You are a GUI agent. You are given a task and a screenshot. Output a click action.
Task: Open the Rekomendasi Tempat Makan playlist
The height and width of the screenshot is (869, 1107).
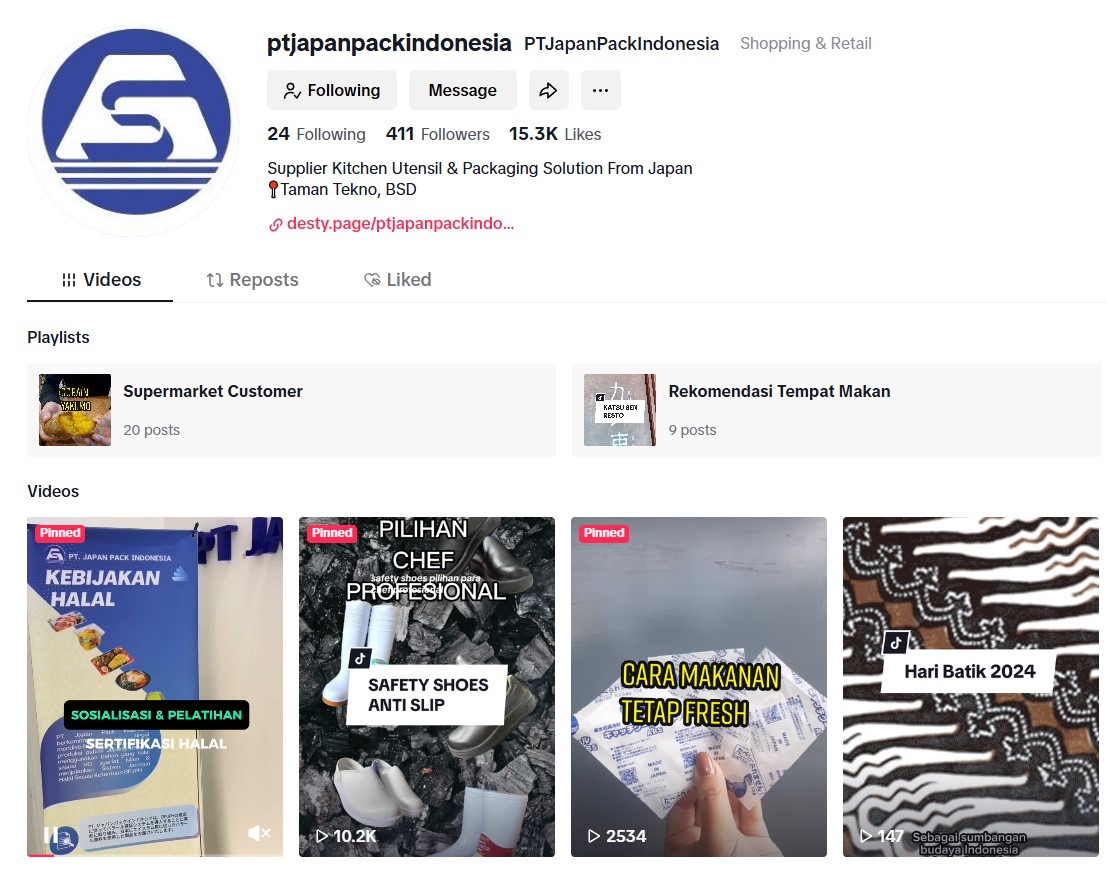click(x=837, y=409)
